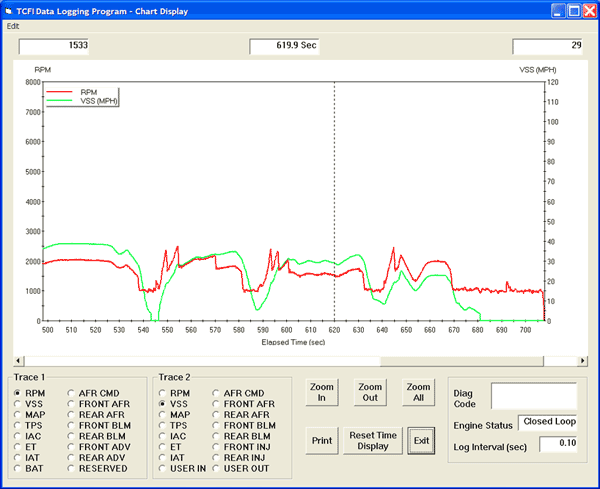Screen dimensions: 600x489
Task: Select BAT option in Trace 1
Action: point(19,468)
